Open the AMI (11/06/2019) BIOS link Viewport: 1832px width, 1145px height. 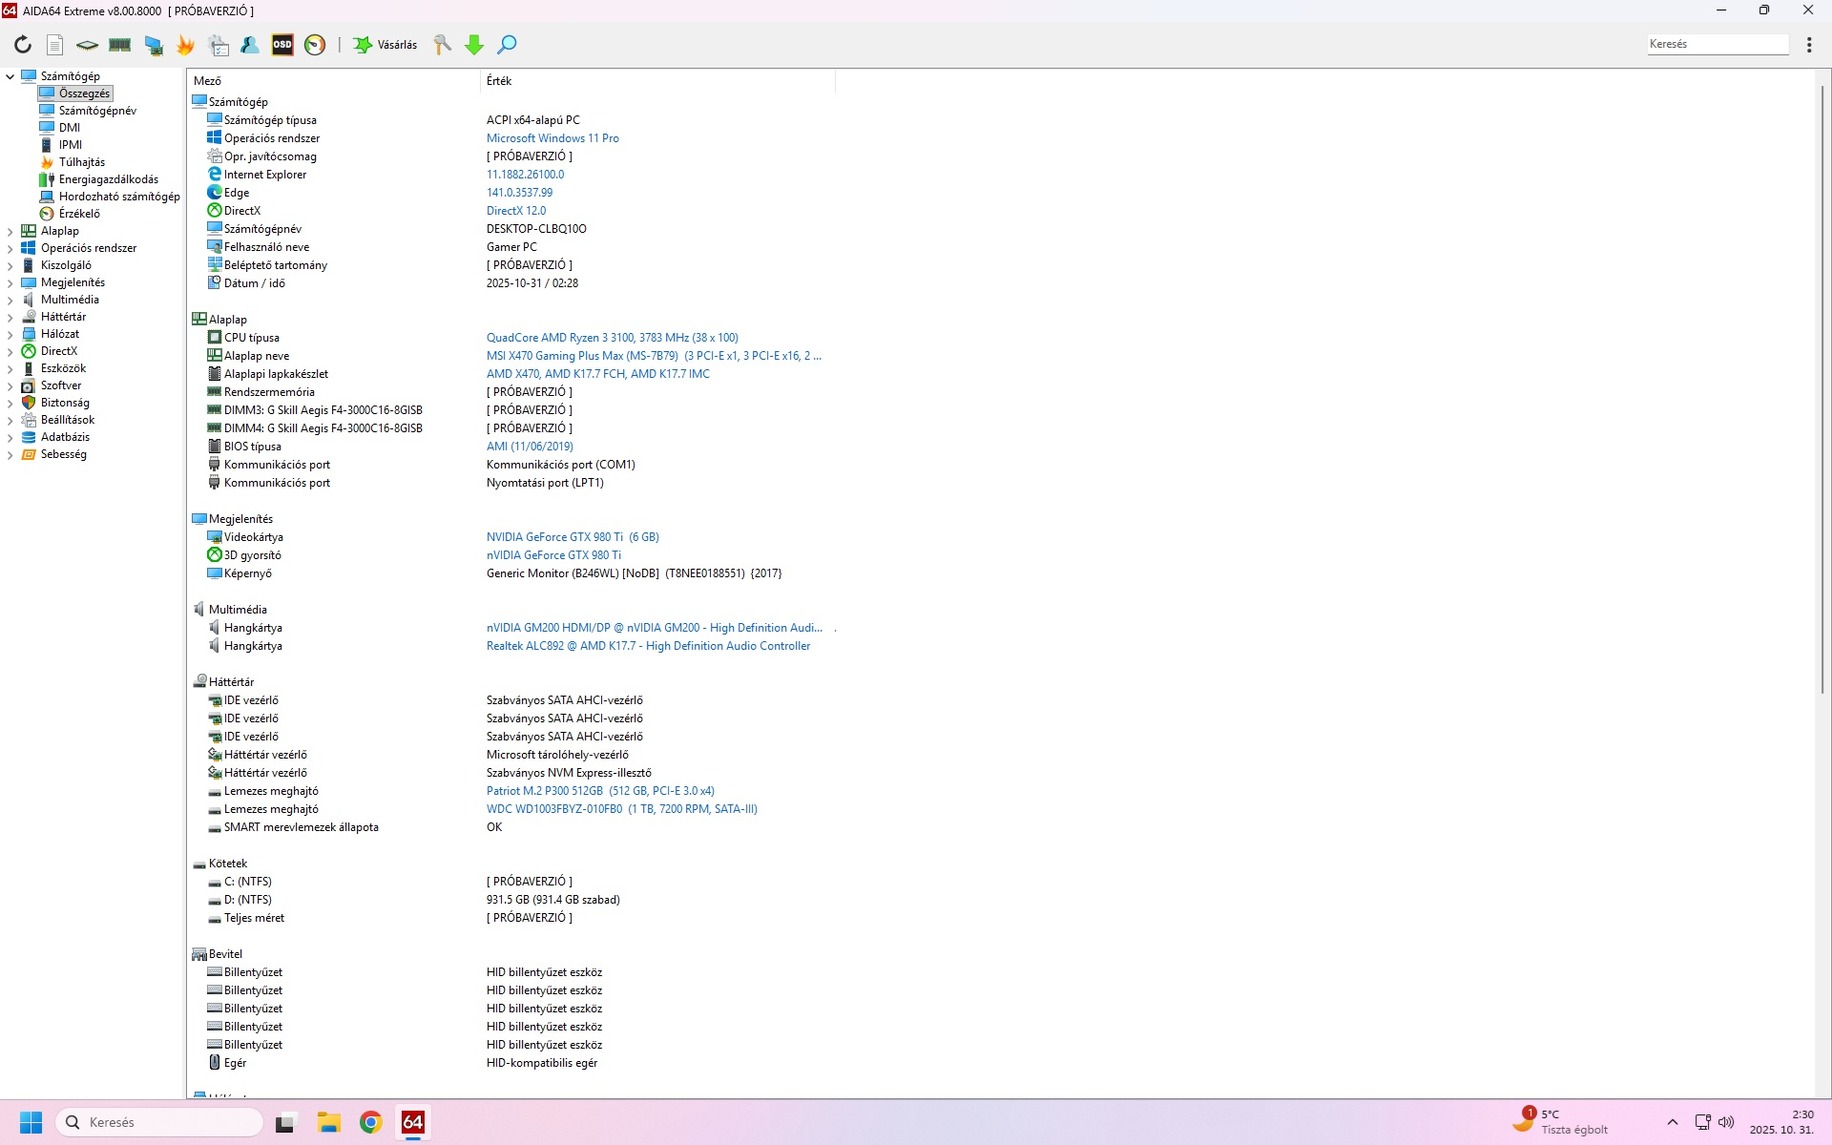(x=530, y=447)
